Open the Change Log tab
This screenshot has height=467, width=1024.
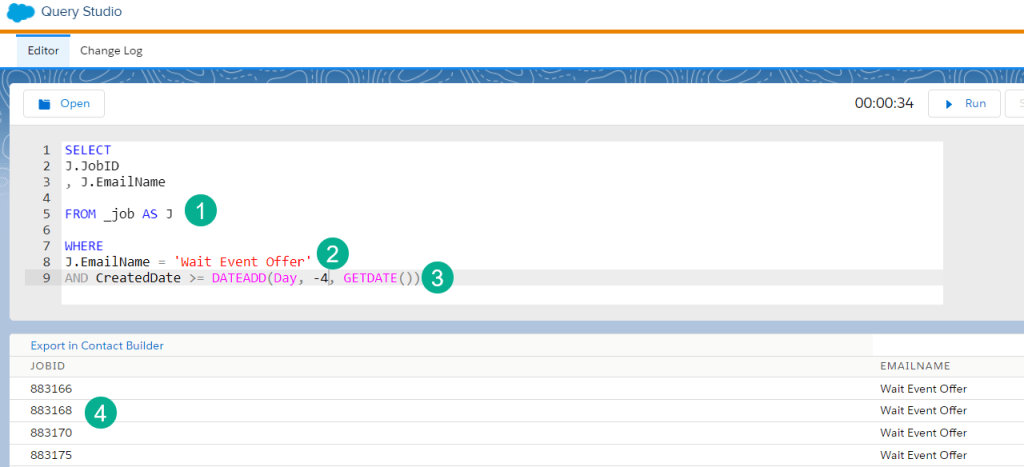coord(111,50)
